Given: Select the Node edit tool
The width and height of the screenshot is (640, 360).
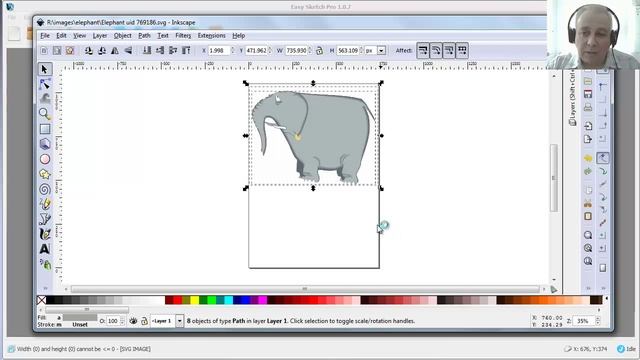Looking at the screenshot, I should tap(45, 84).
